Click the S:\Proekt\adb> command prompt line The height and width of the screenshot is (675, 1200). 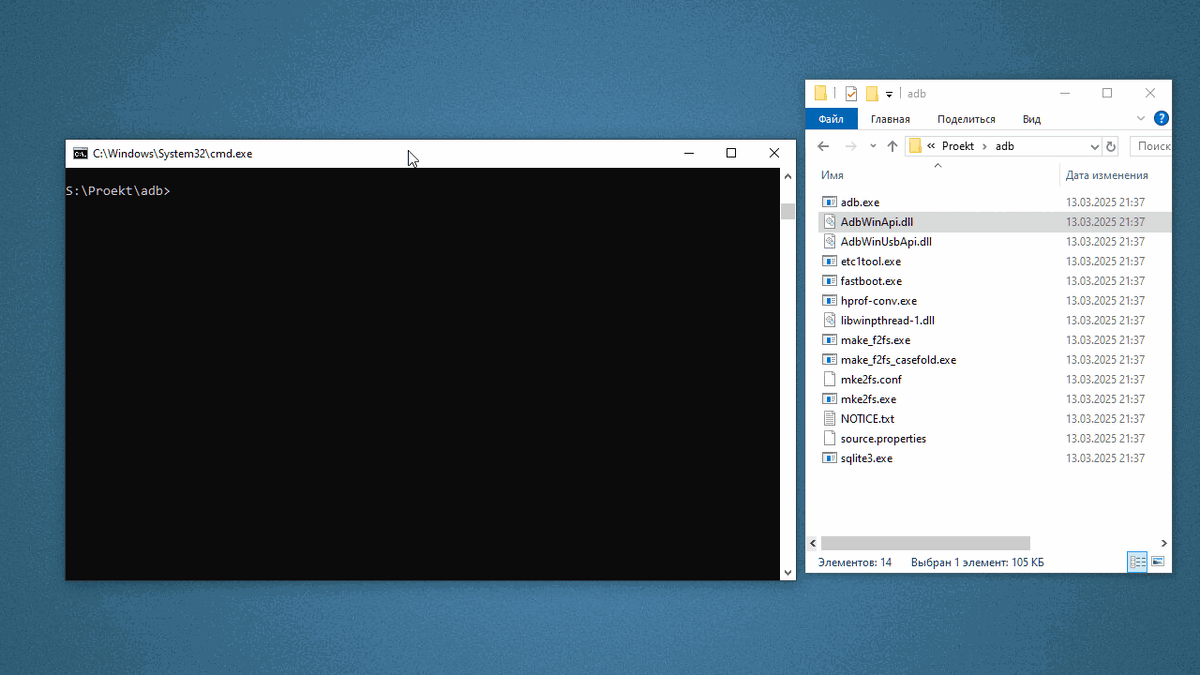(x=119, y=190)
